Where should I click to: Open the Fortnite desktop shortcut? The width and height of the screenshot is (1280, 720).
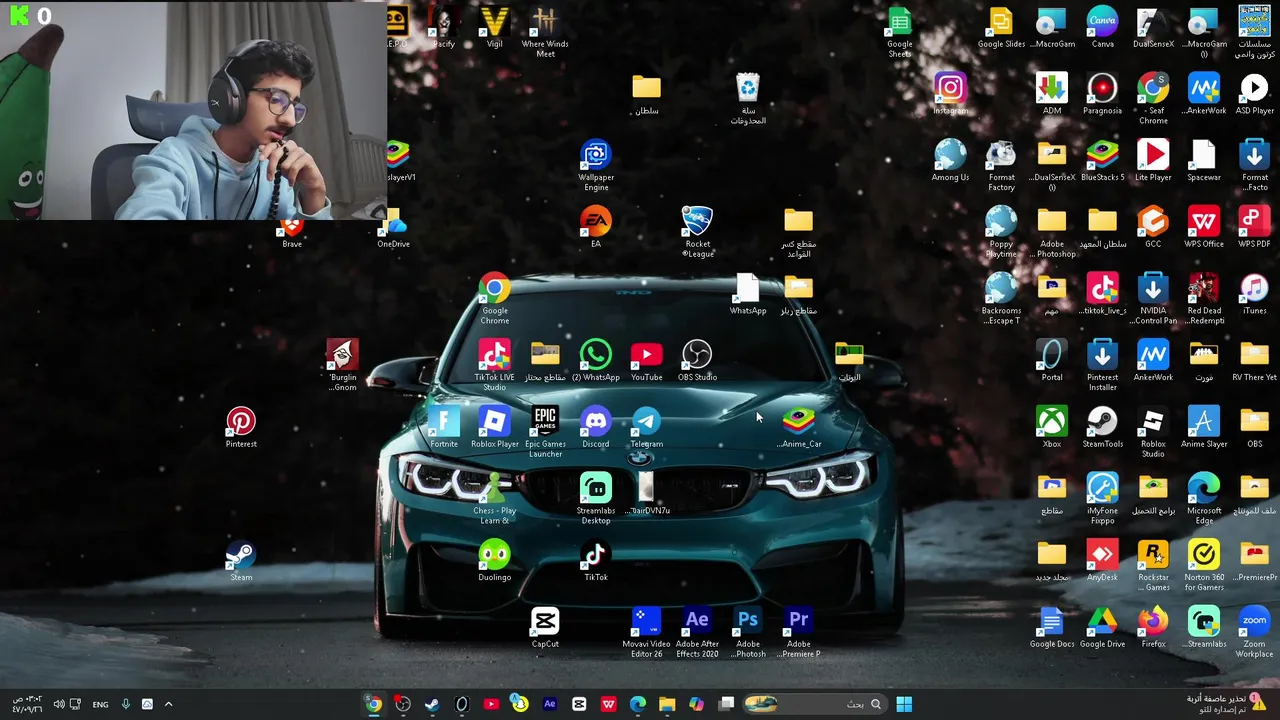pos(444,428)
